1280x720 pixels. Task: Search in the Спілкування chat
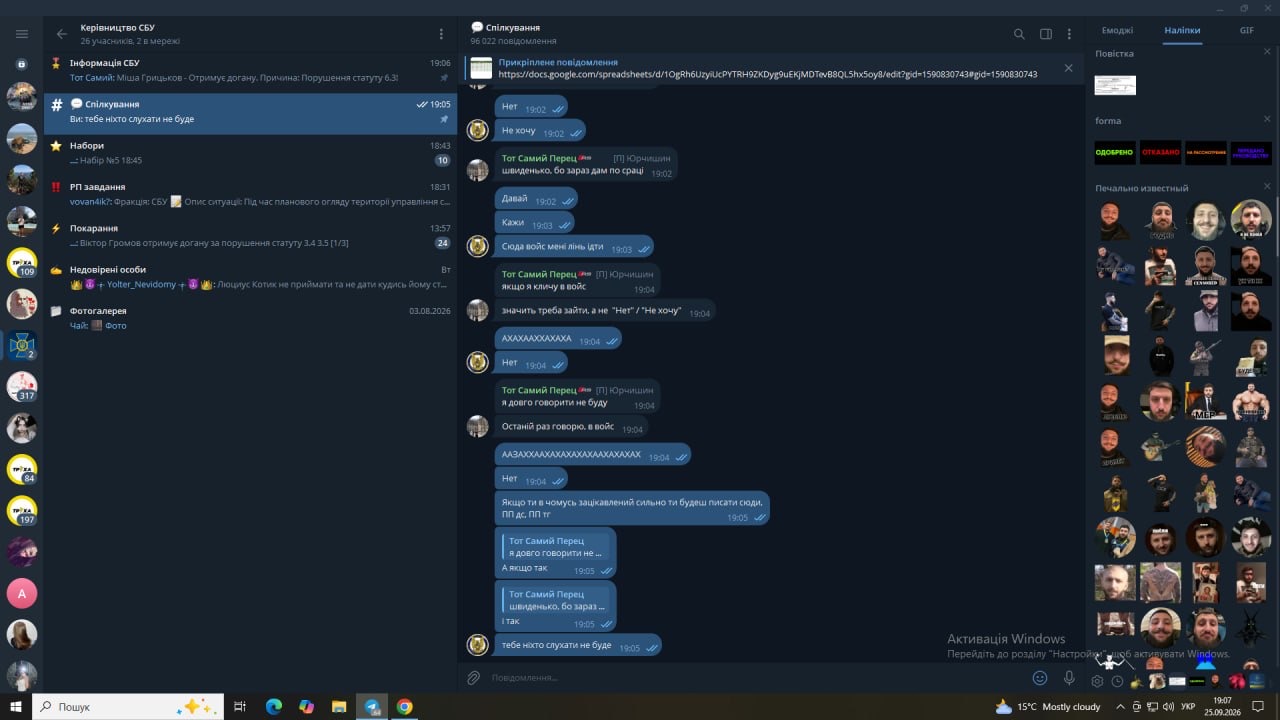click(1019, 34)
